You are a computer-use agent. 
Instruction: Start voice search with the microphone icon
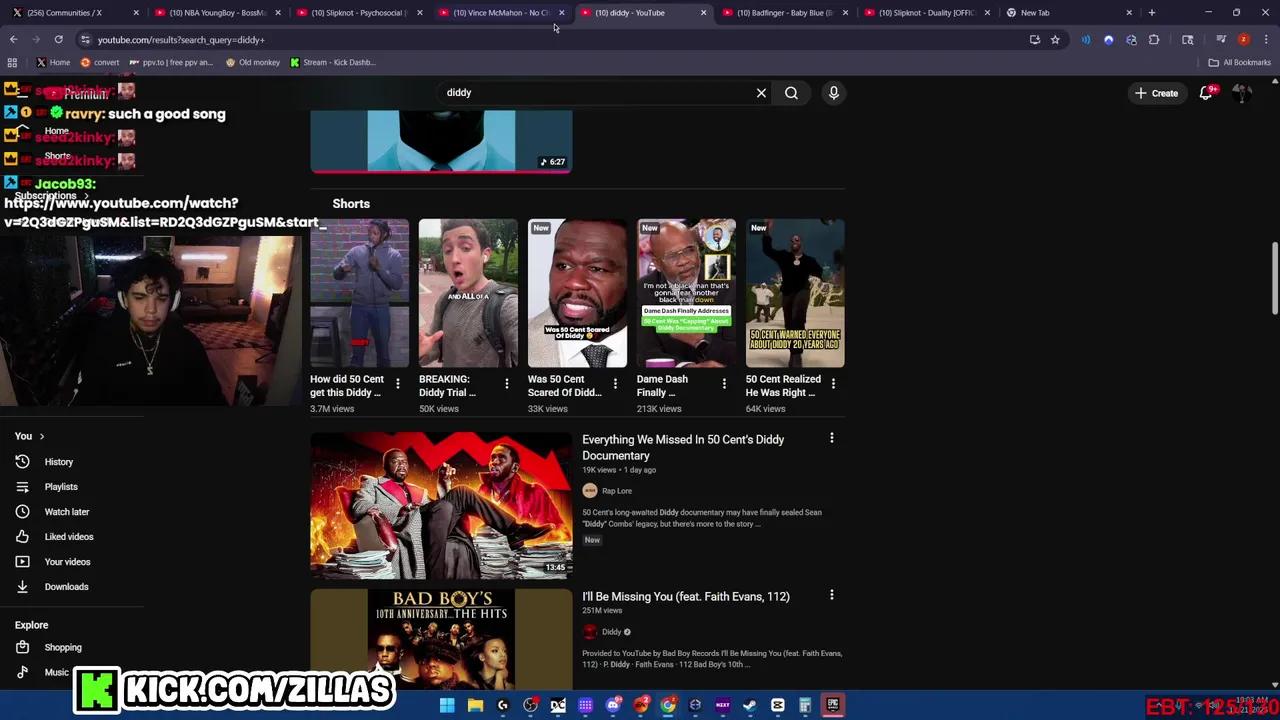[833, 93]
